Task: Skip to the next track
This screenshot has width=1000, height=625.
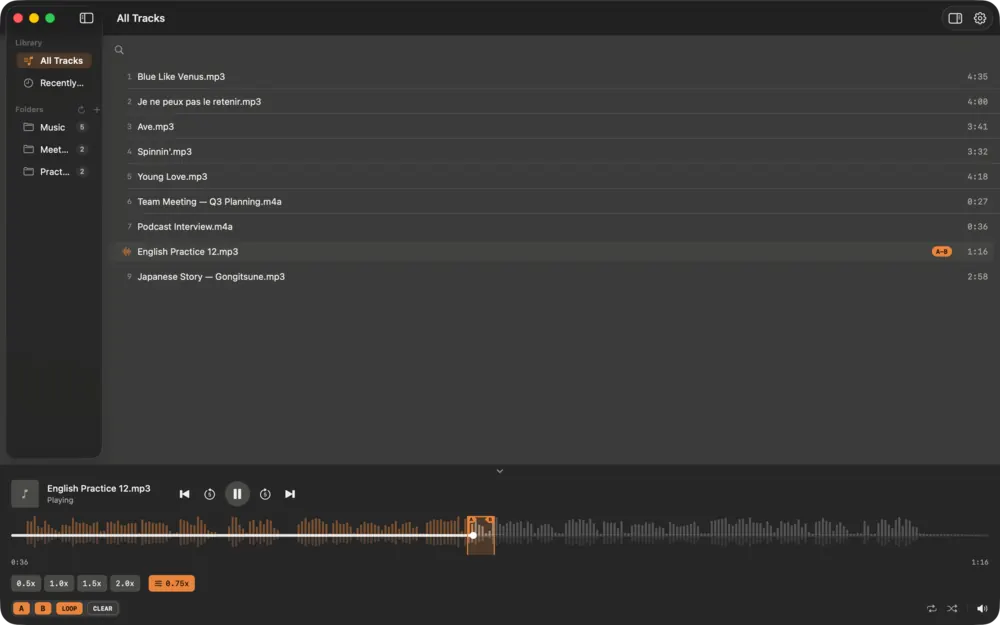Action: tap(290, 494)
